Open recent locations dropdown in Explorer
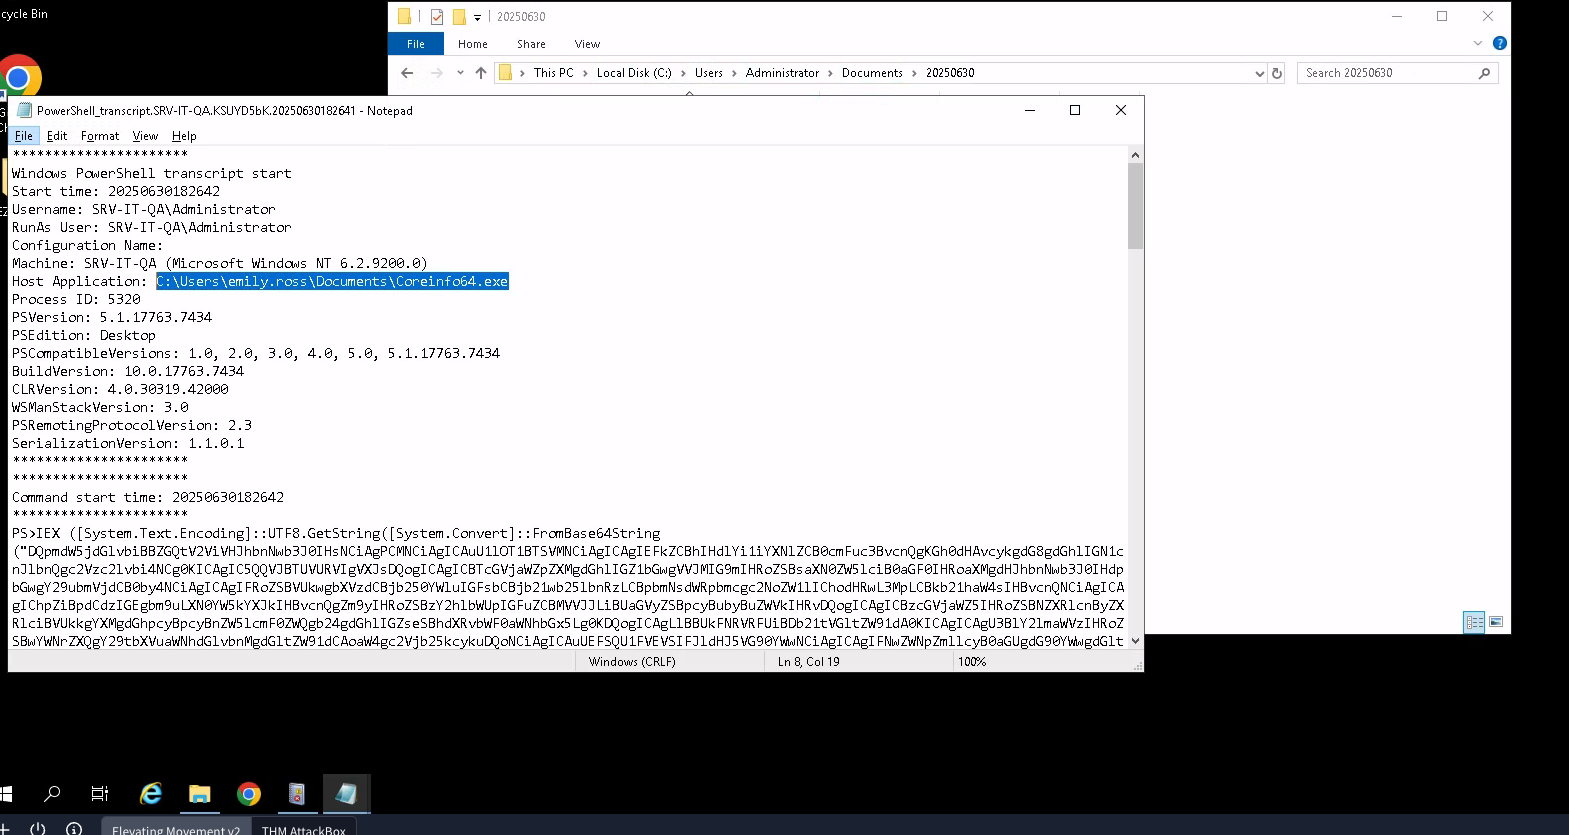Image resolution: width=1569 pixels, height=835 pixels. (460, 73)
